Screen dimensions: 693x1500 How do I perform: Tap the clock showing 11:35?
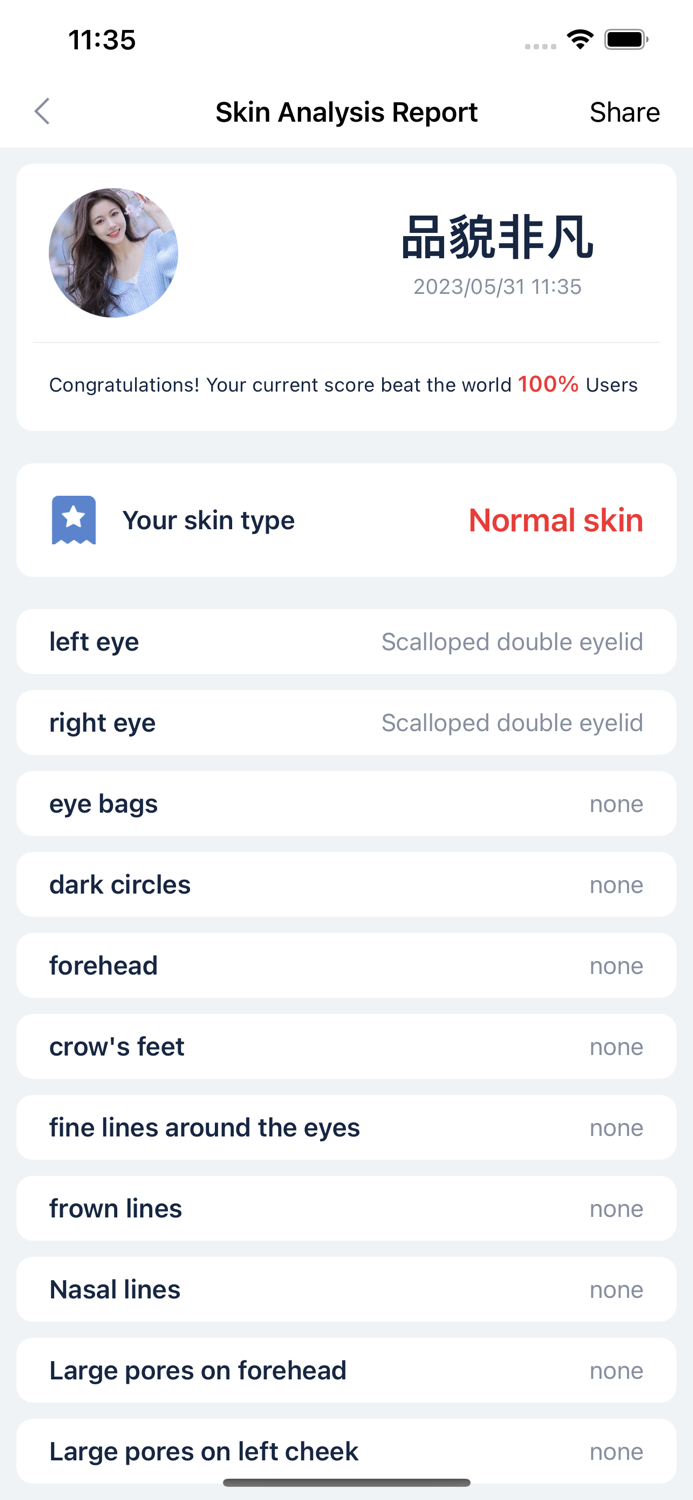pos(103,40)
